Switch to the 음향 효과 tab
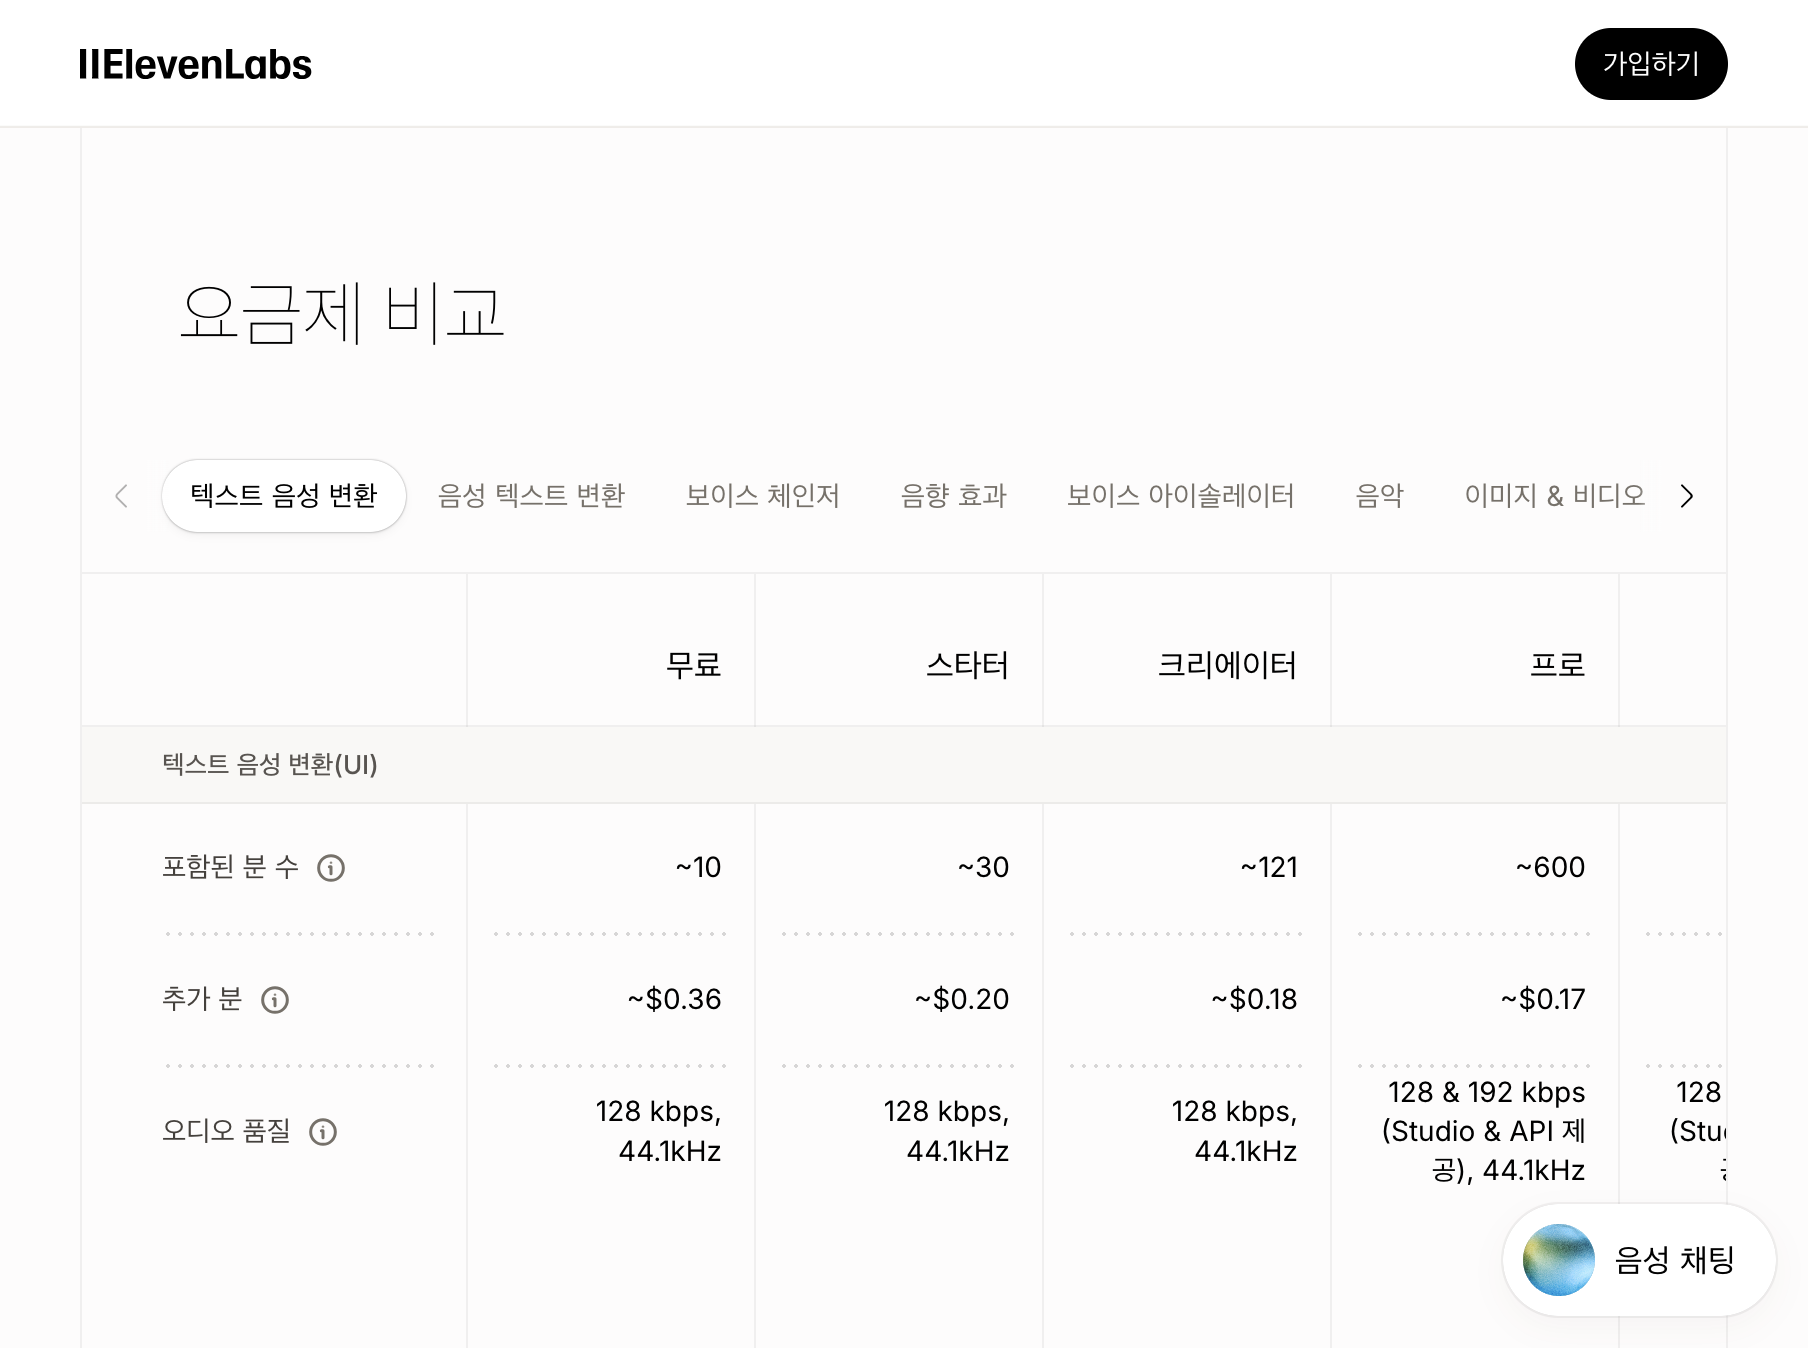This screenshot has height=1348, width=1808. tap(954, 496)
